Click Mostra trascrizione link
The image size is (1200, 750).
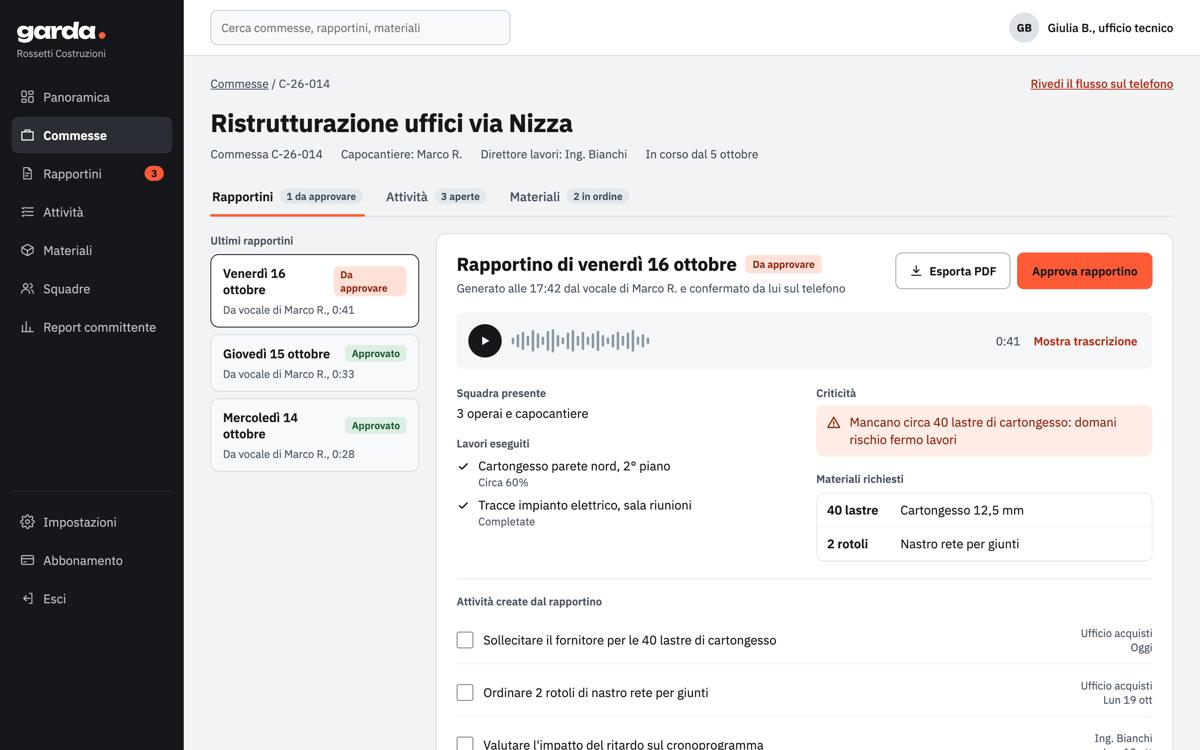[1085, 341]
